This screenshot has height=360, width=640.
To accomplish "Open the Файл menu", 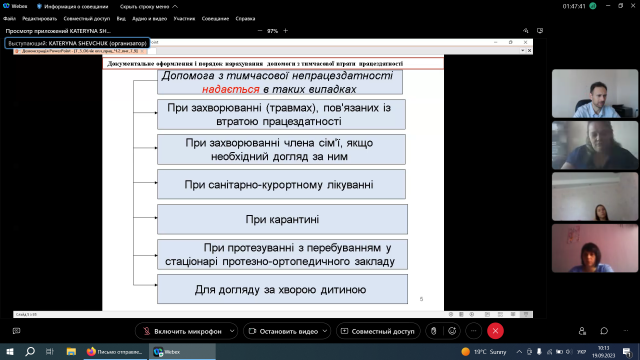I will point(9,19).
